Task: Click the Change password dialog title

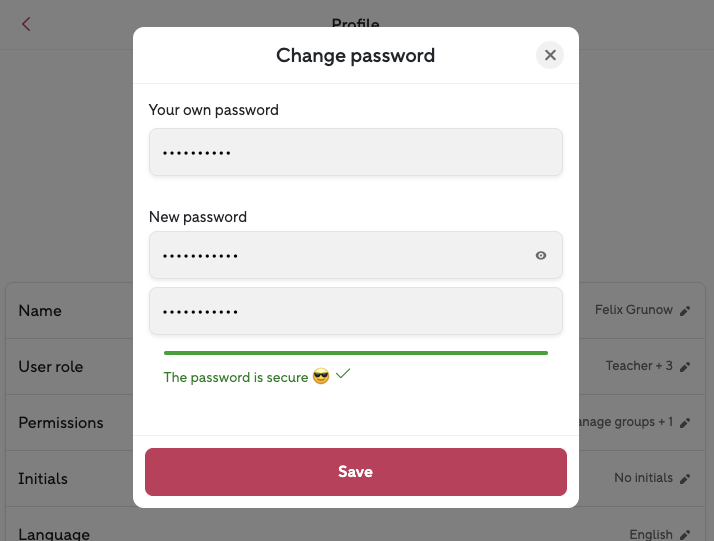Action: [x=356, y=56]
